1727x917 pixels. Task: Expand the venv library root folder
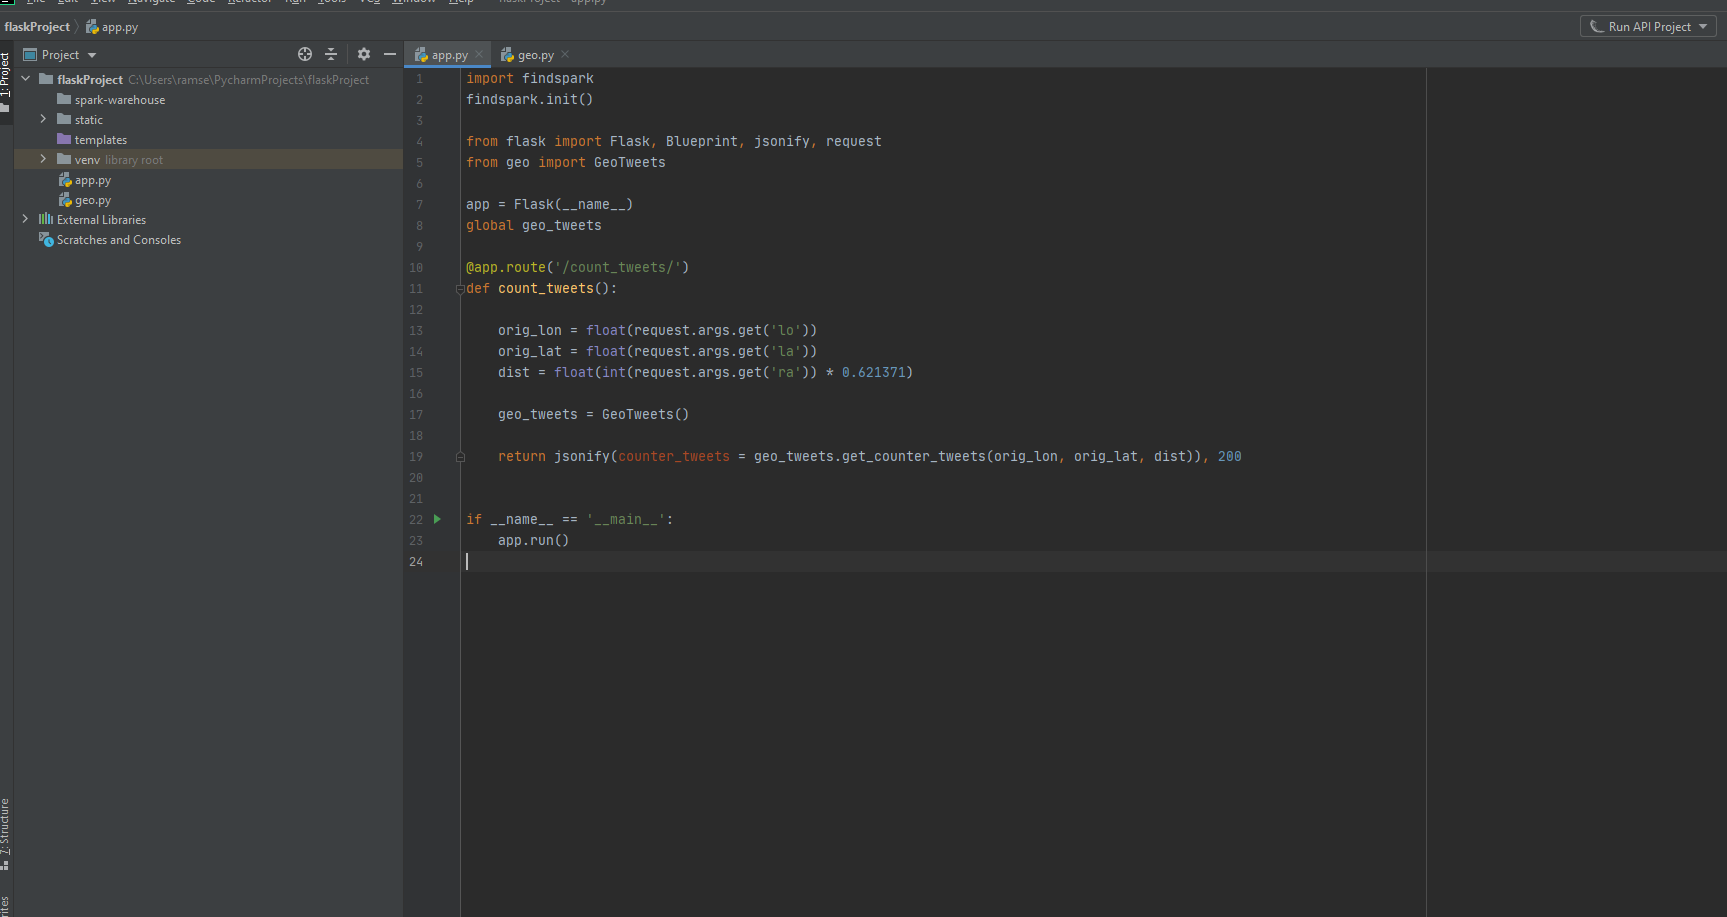click(x=43, y=159)
